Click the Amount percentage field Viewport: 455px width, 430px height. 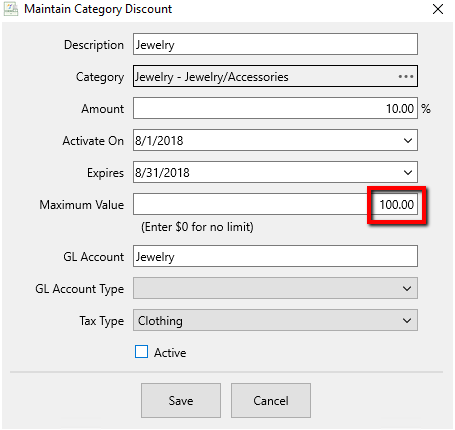[x=275, y=108]
